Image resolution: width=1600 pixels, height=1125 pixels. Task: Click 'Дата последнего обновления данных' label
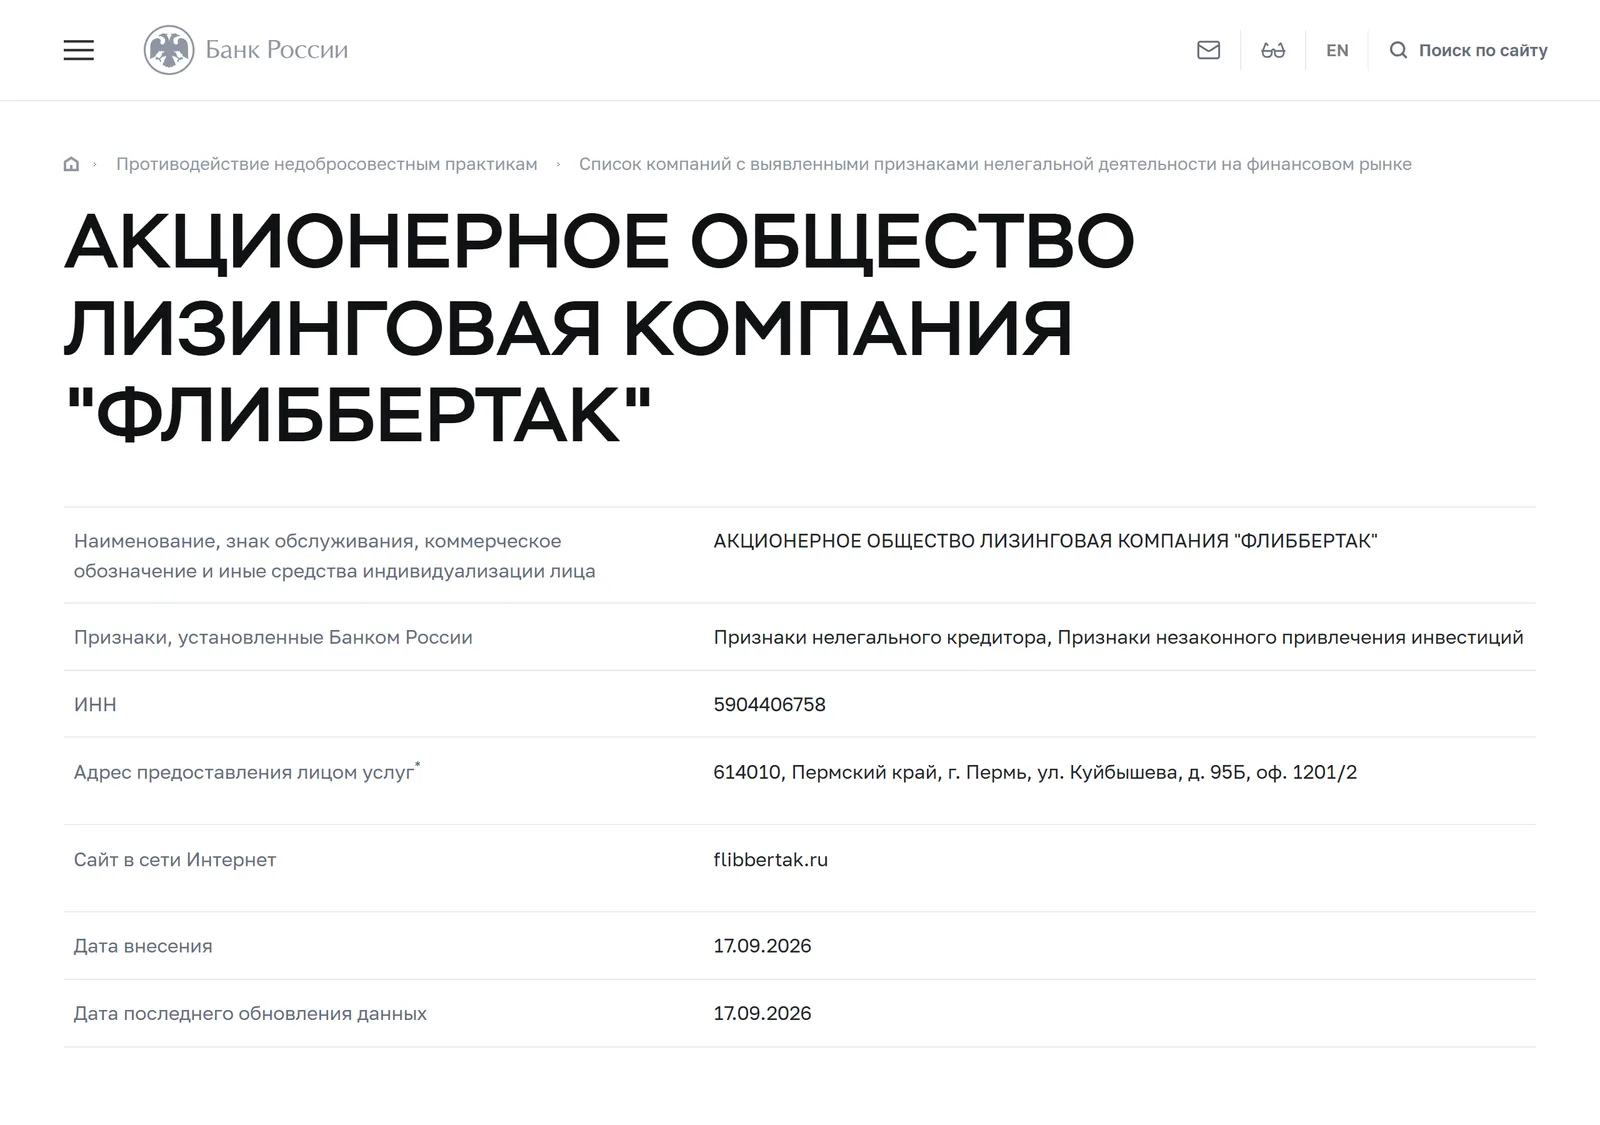click(250, 1013)
